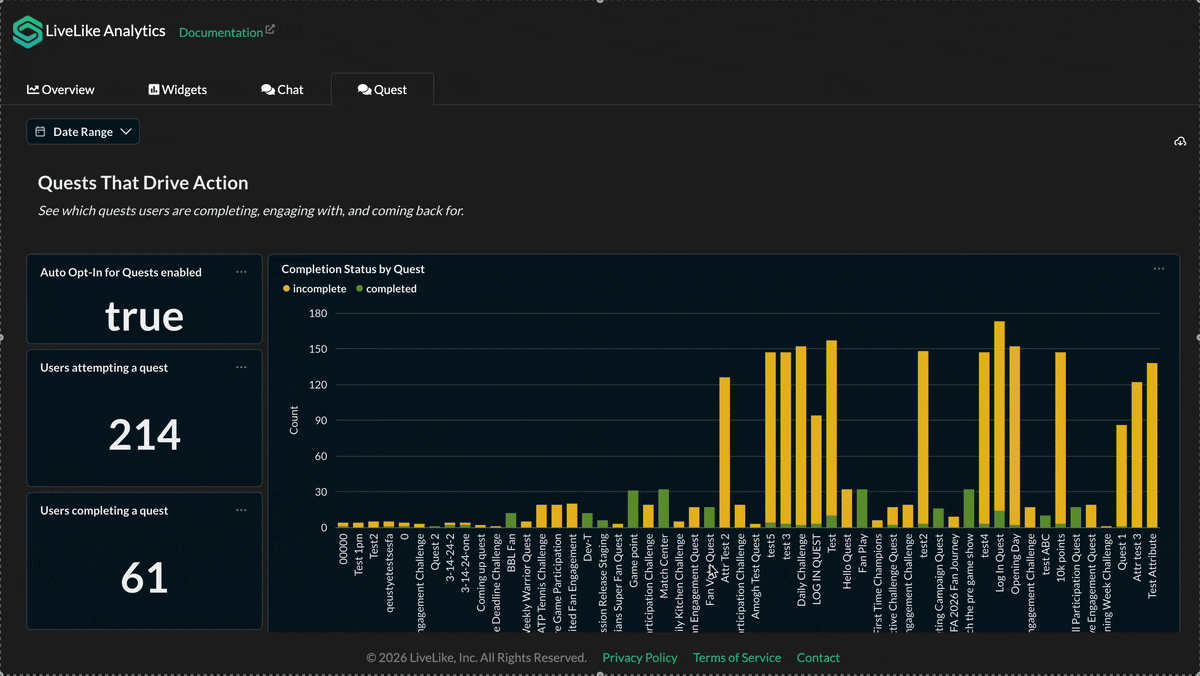The height and width of the screenshot is (676, 1200).
Task: Click the test2 bar in chart
Action: (923, 439)
